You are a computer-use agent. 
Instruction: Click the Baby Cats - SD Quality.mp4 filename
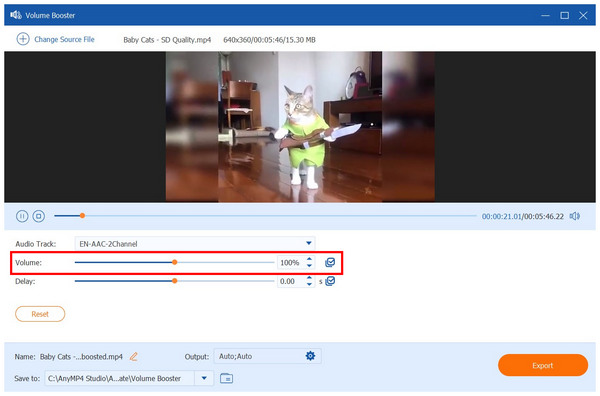point(167,40)
